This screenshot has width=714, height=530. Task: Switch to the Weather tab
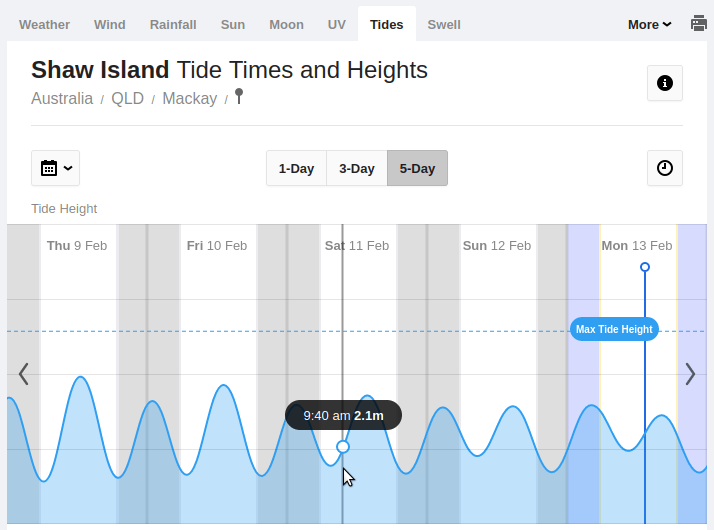pos(44,24)
